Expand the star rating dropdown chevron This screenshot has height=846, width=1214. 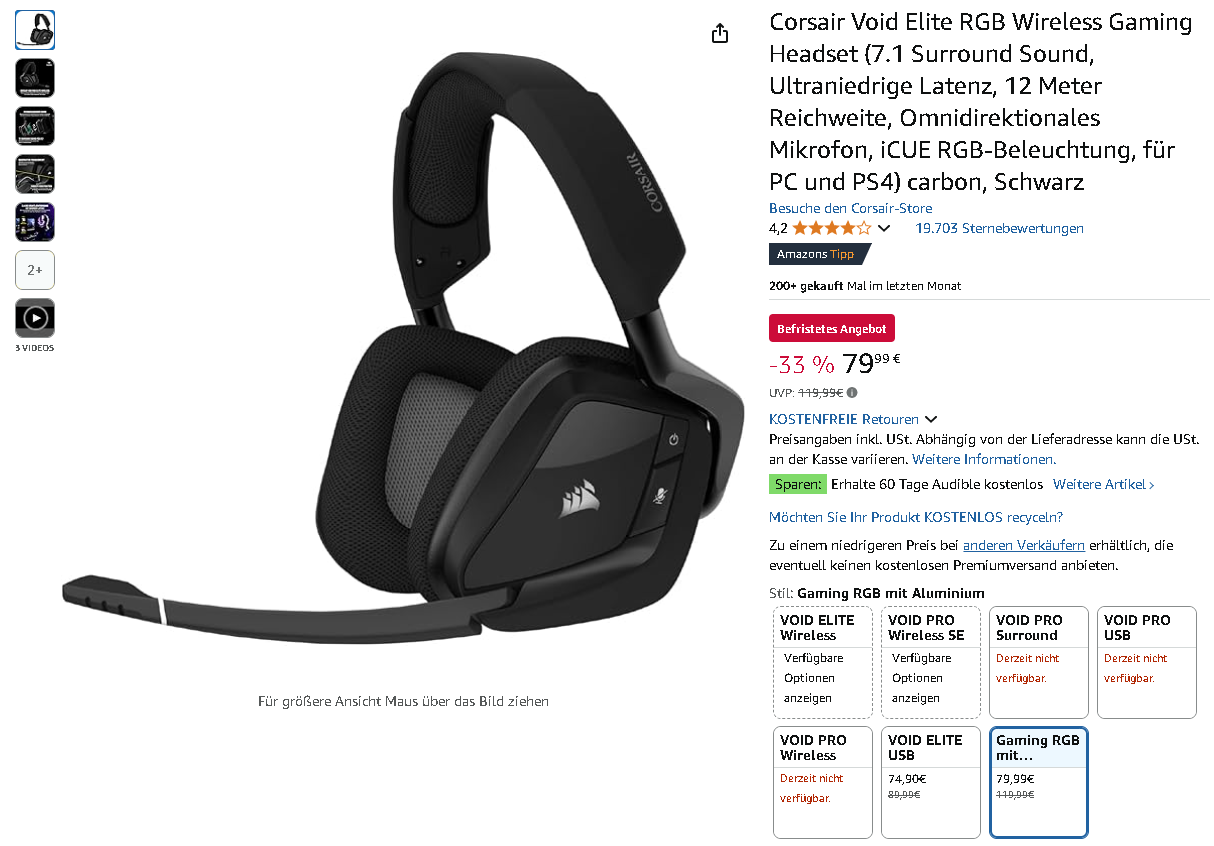(x=884, y=228)
